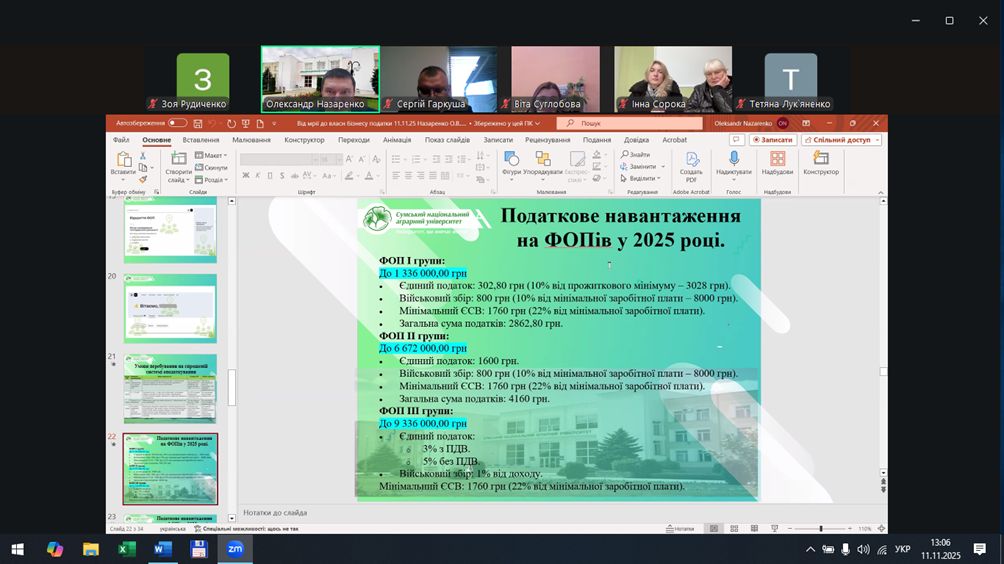The height and width of the screenshot is (564, 1004).
Task: Open the Спільний доступ dropdown
Action: [x=840, y=140]
